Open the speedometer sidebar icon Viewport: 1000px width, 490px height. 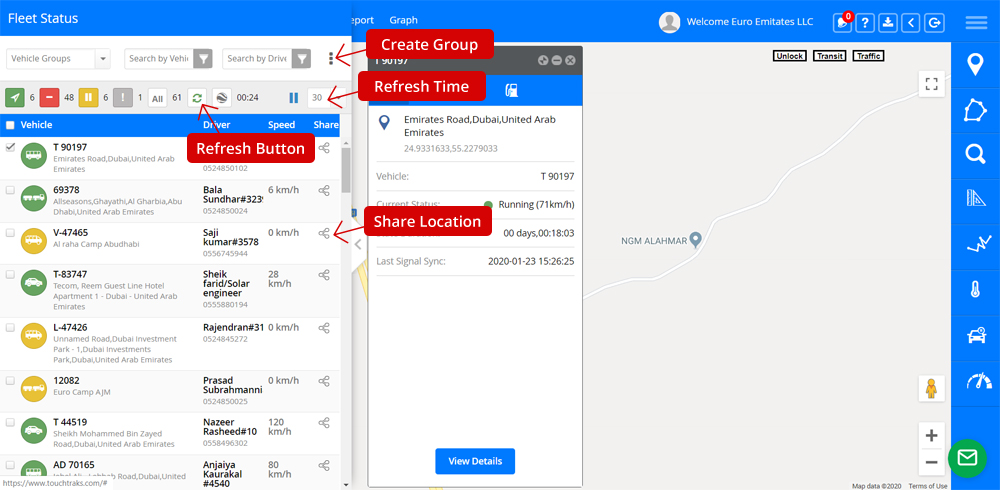click(x=975, y=380)
